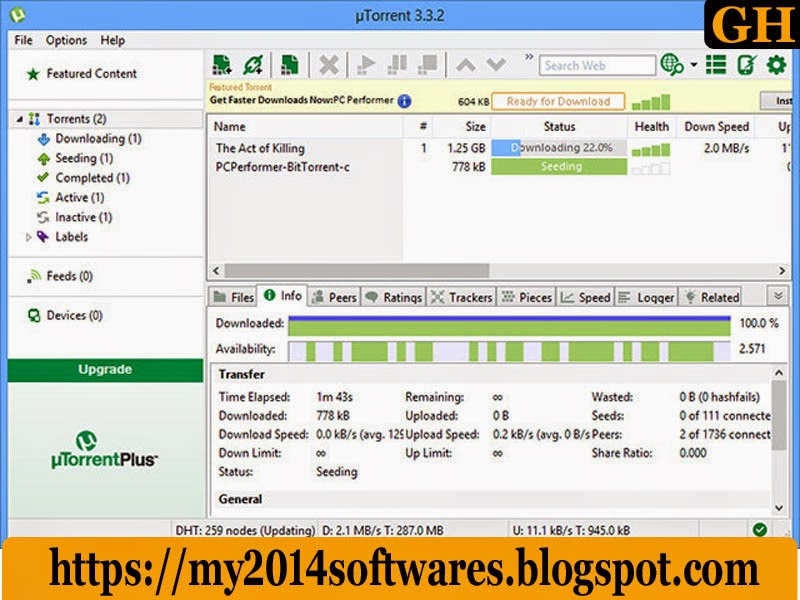Collapse the detail pane with double-chevron button

[x=778, y=296]
